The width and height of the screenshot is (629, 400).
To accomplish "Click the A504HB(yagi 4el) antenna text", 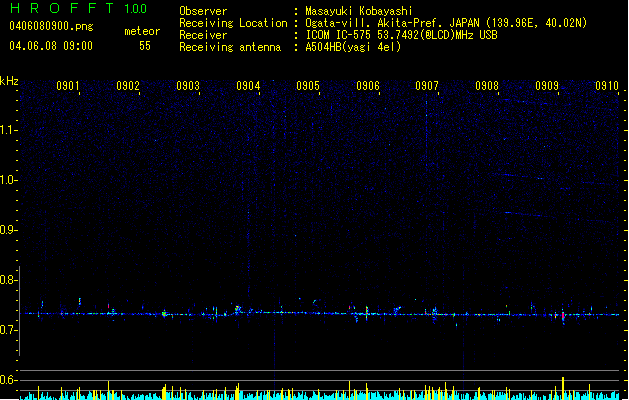I will click(353, 47).
